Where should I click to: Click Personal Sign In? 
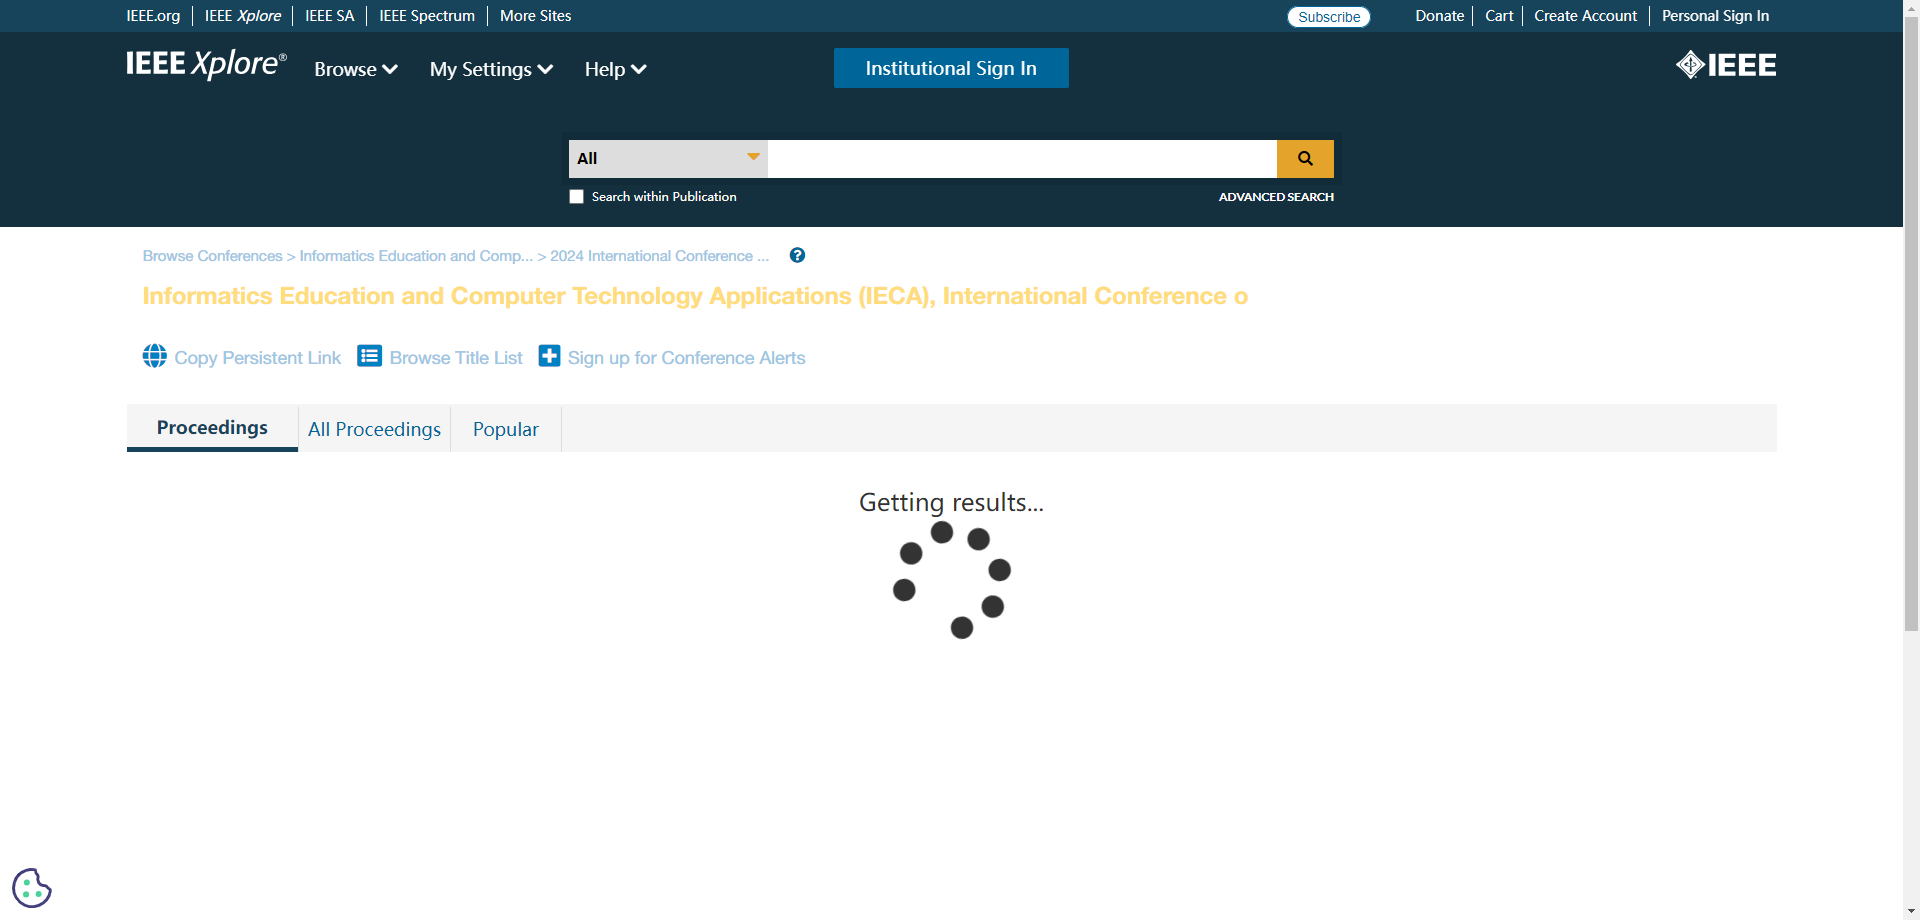click(1715, 16)
